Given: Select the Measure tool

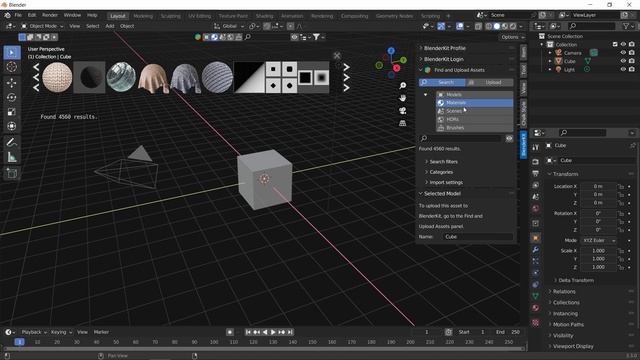Looking at the screenshot, I should (x=12, y=157).
